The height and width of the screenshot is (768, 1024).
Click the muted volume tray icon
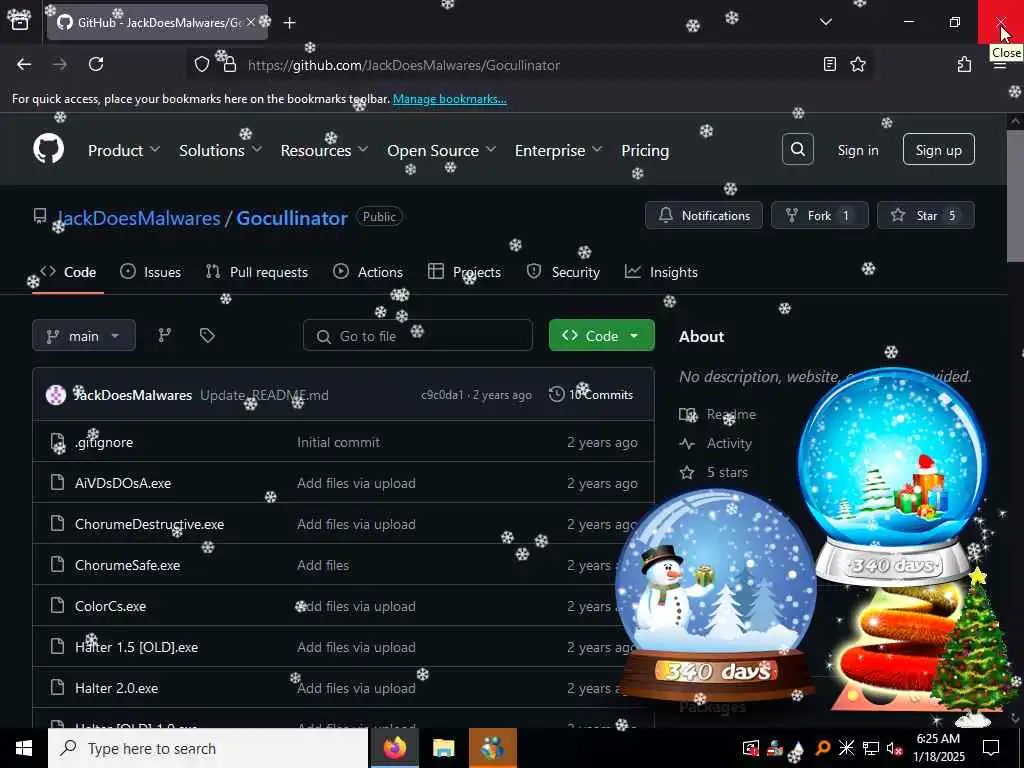[x=893, y=748]
